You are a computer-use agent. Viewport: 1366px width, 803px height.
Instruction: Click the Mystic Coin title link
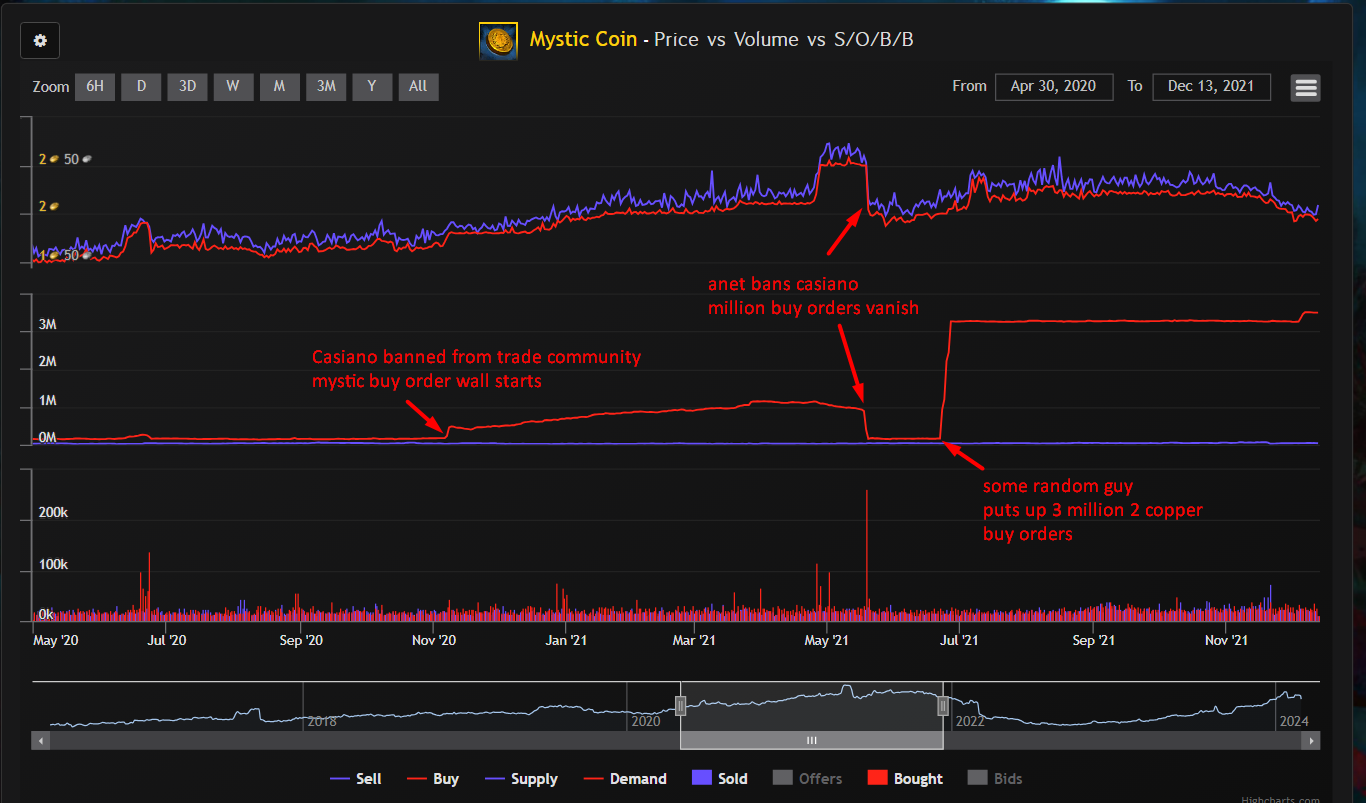coord(583,40)
